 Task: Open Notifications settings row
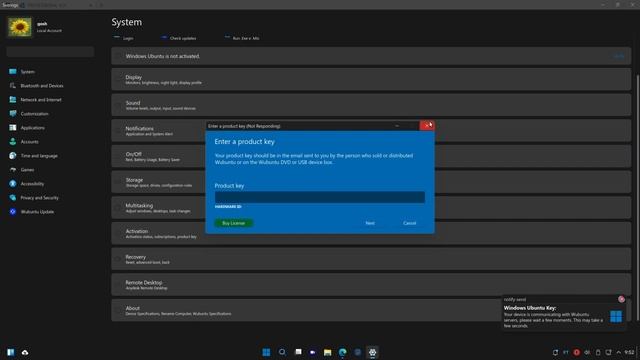click(158, 131)
